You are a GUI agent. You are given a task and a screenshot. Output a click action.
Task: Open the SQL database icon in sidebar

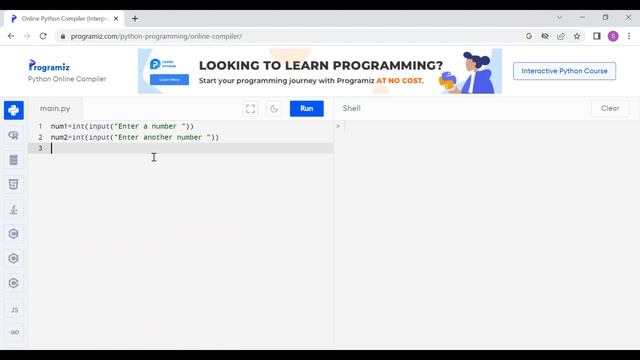point(13,160)
